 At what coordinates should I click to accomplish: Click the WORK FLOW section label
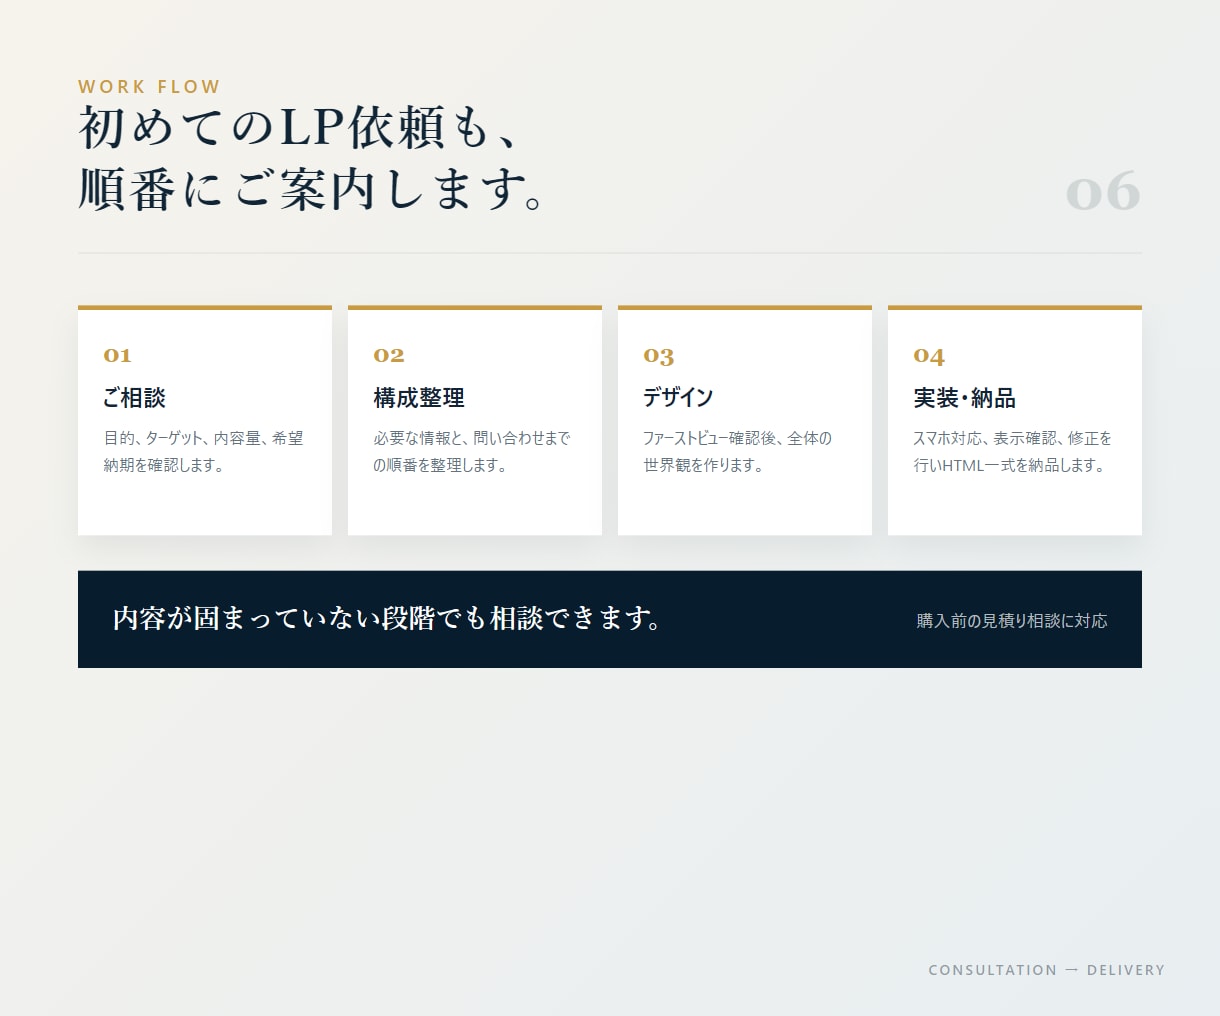[x=149, y=87]
